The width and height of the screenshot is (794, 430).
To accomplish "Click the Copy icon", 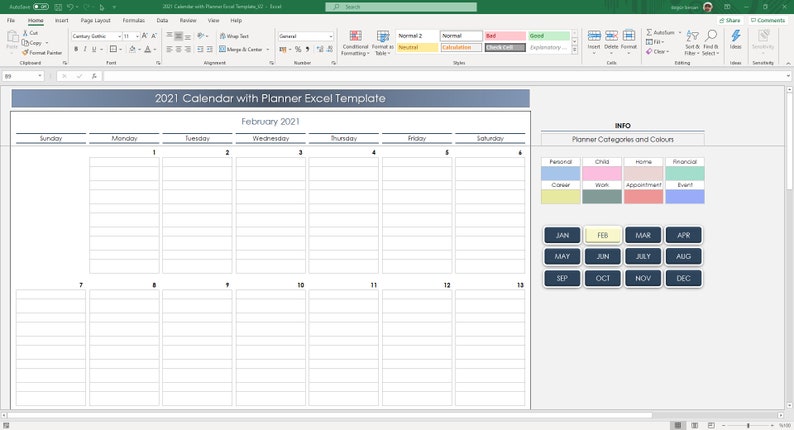I will 26,43.
